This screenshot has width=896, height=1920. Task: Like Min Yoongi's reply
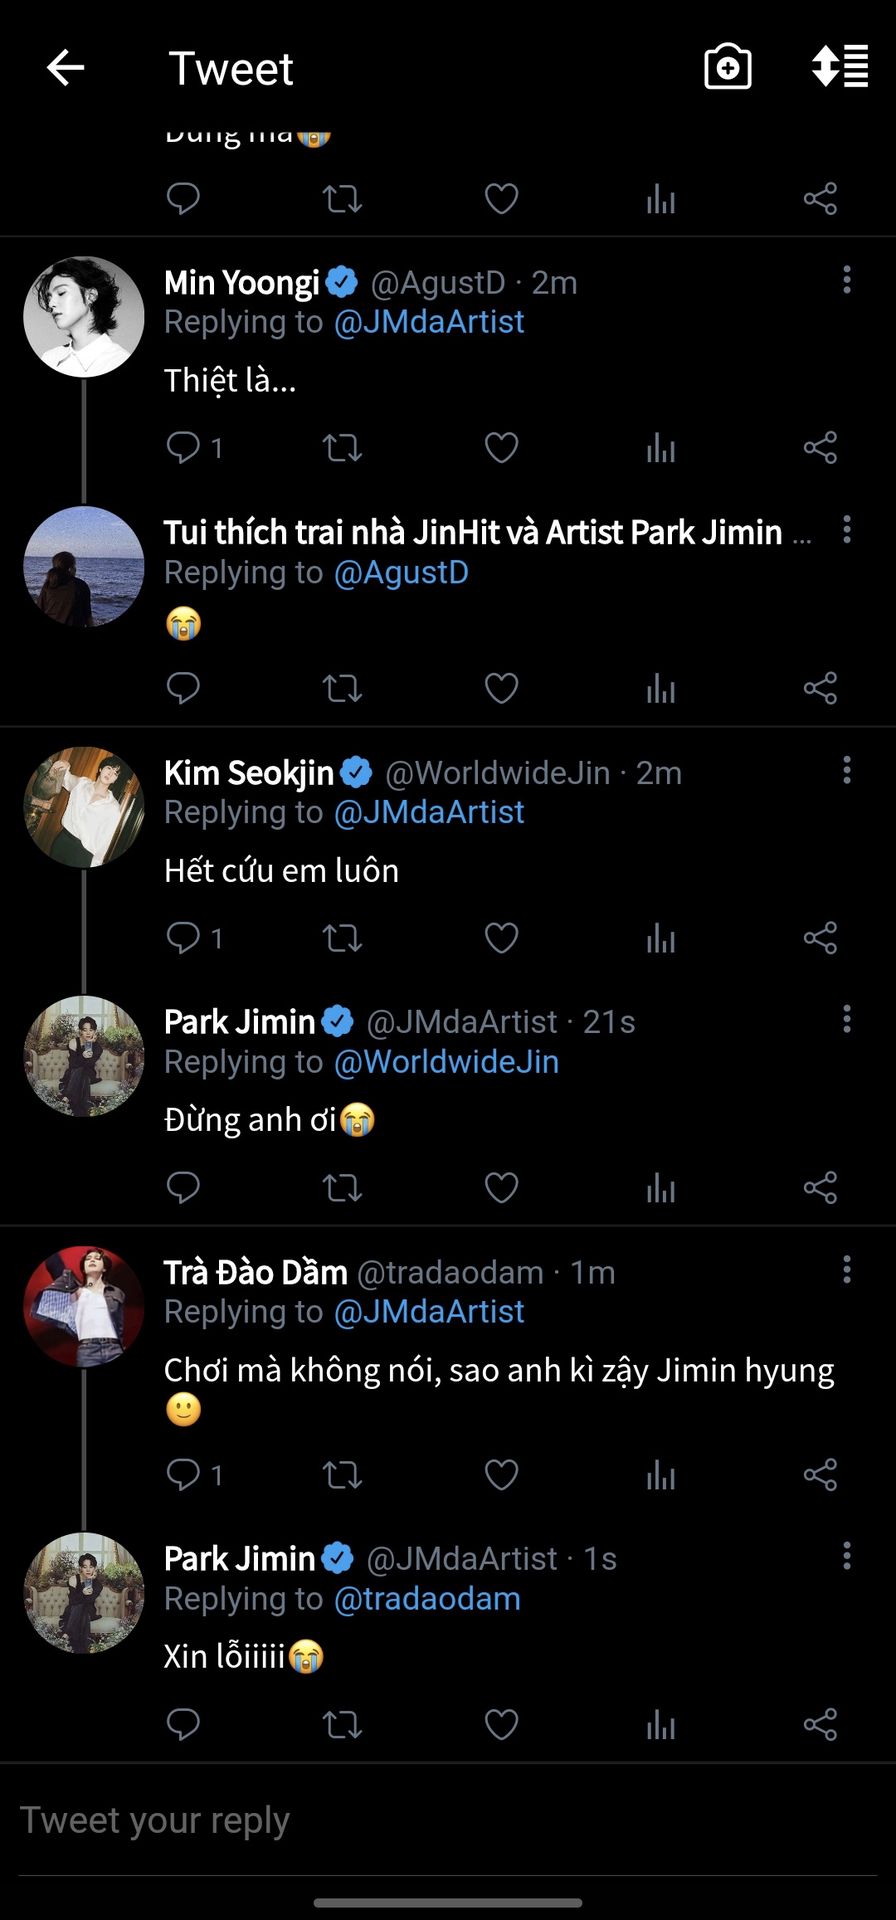[x=501, y=448]
